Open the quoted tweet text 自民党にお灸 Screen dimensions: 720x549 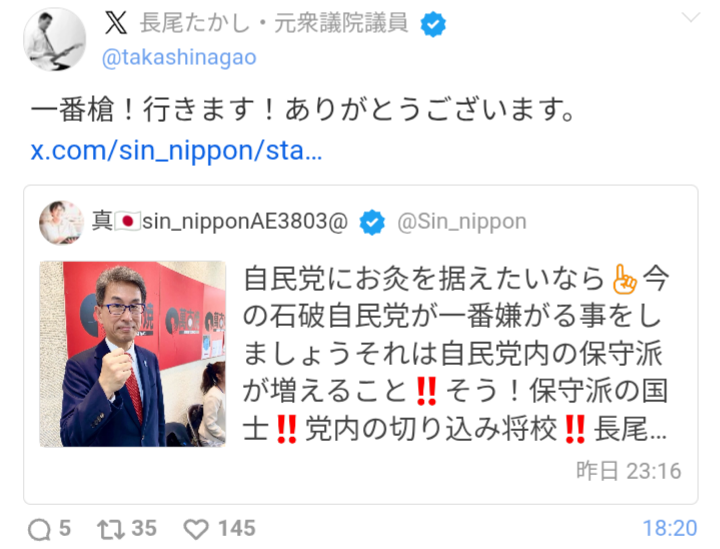click(x=456, y=353)
